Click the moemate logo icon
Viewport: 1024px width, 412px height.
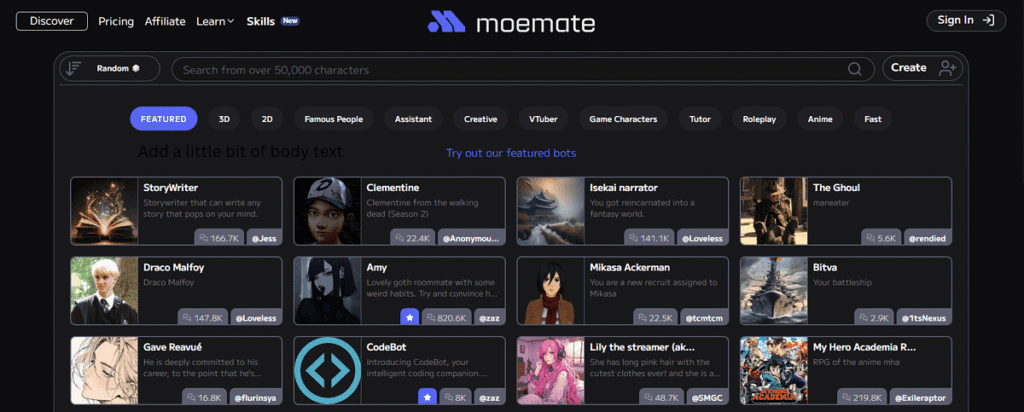(446, 22)
